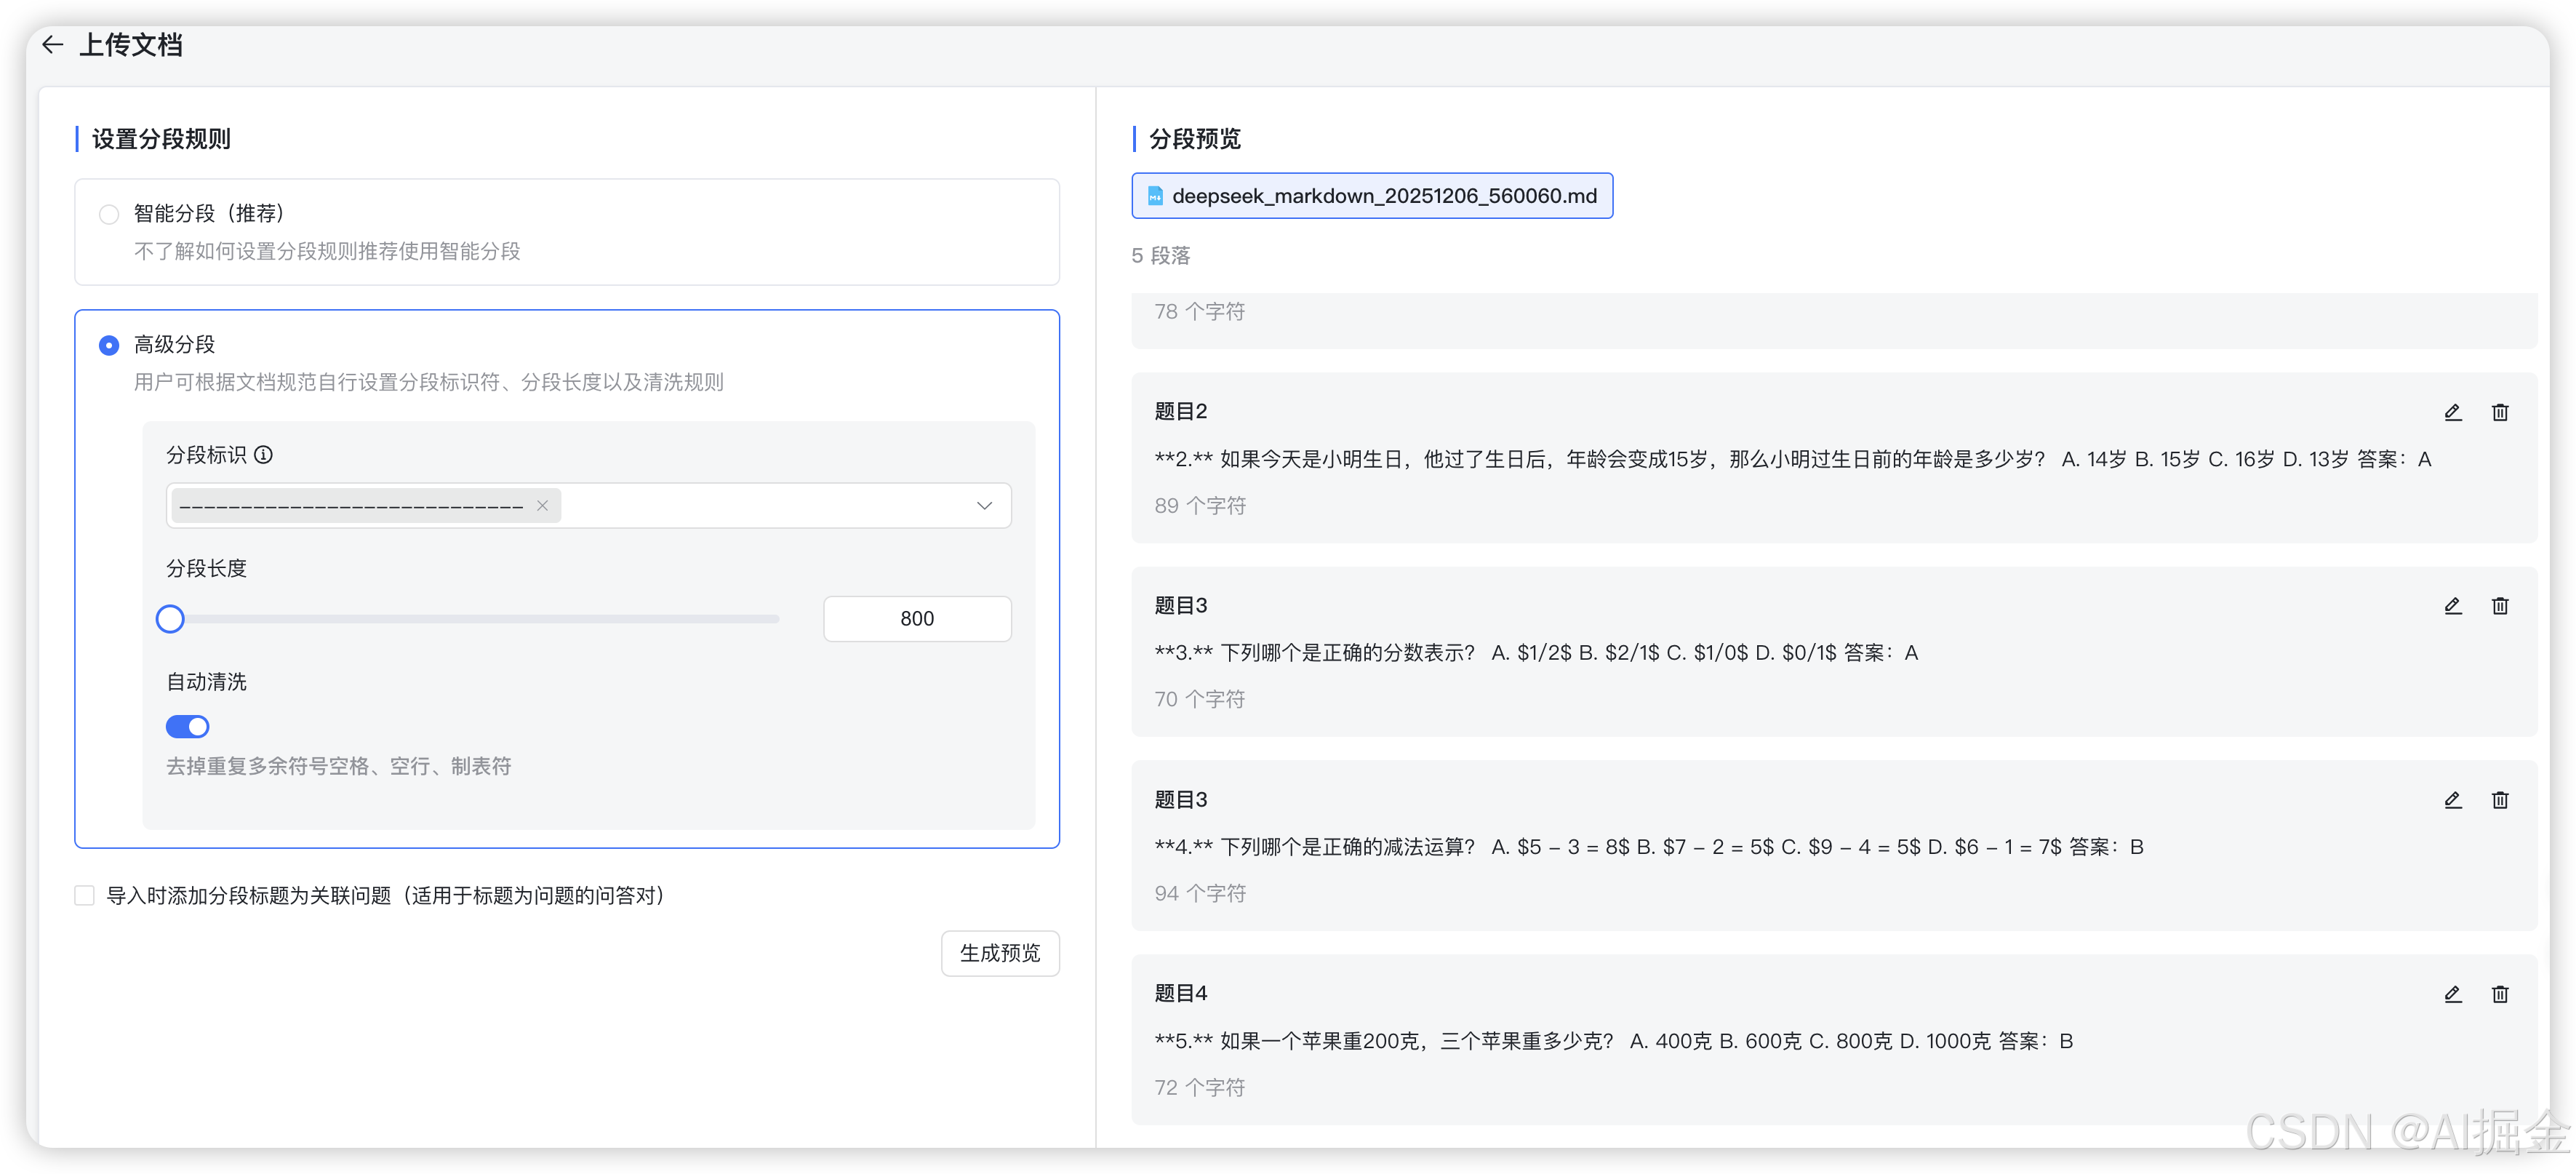The width and height of the screenshot is (2576, 1174).
Task: Check 导入时添加分段标题为关联问题 option
Action: point(84,895)
